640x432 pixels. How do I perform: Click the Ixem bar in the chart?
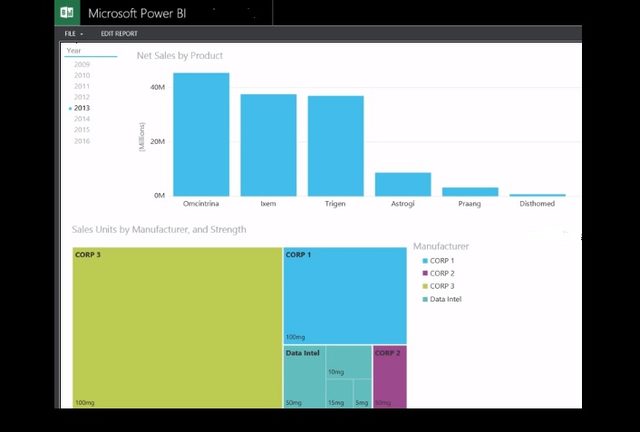pos(269,145)
